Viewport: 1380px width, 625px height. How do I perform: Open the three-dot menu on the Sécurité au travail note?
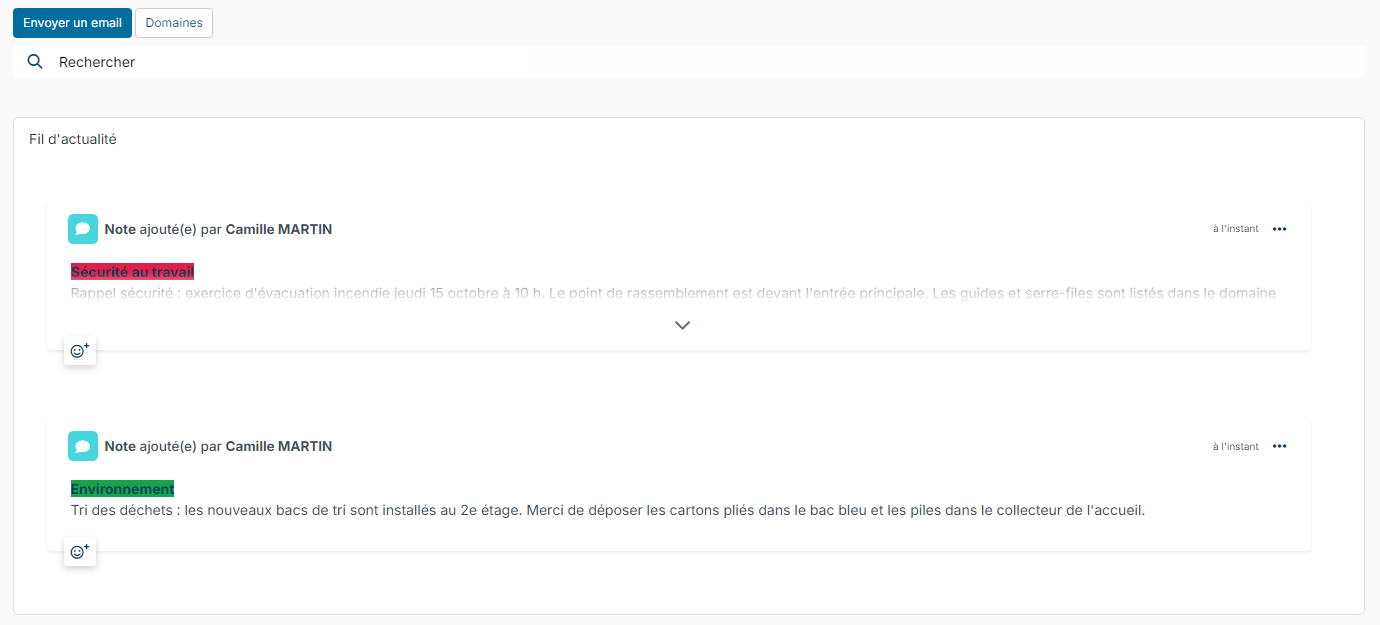[x=1279, y=229]
